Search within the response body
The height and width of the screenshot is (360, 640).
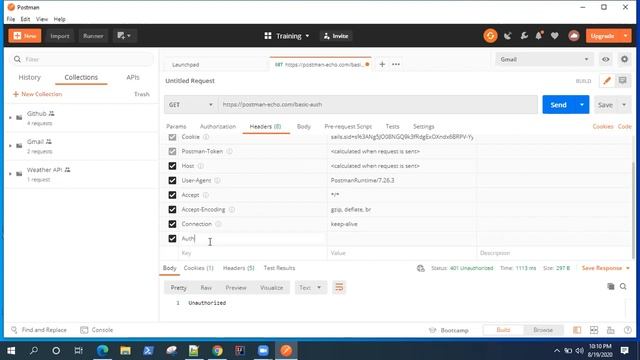(x=623, y=287)
